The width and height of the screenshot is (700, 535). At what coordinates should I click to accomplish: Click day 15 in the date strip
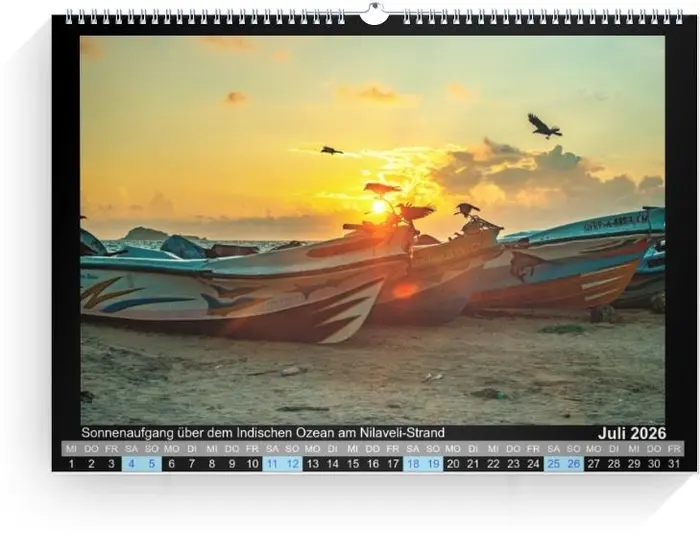[x=353, y=463]
